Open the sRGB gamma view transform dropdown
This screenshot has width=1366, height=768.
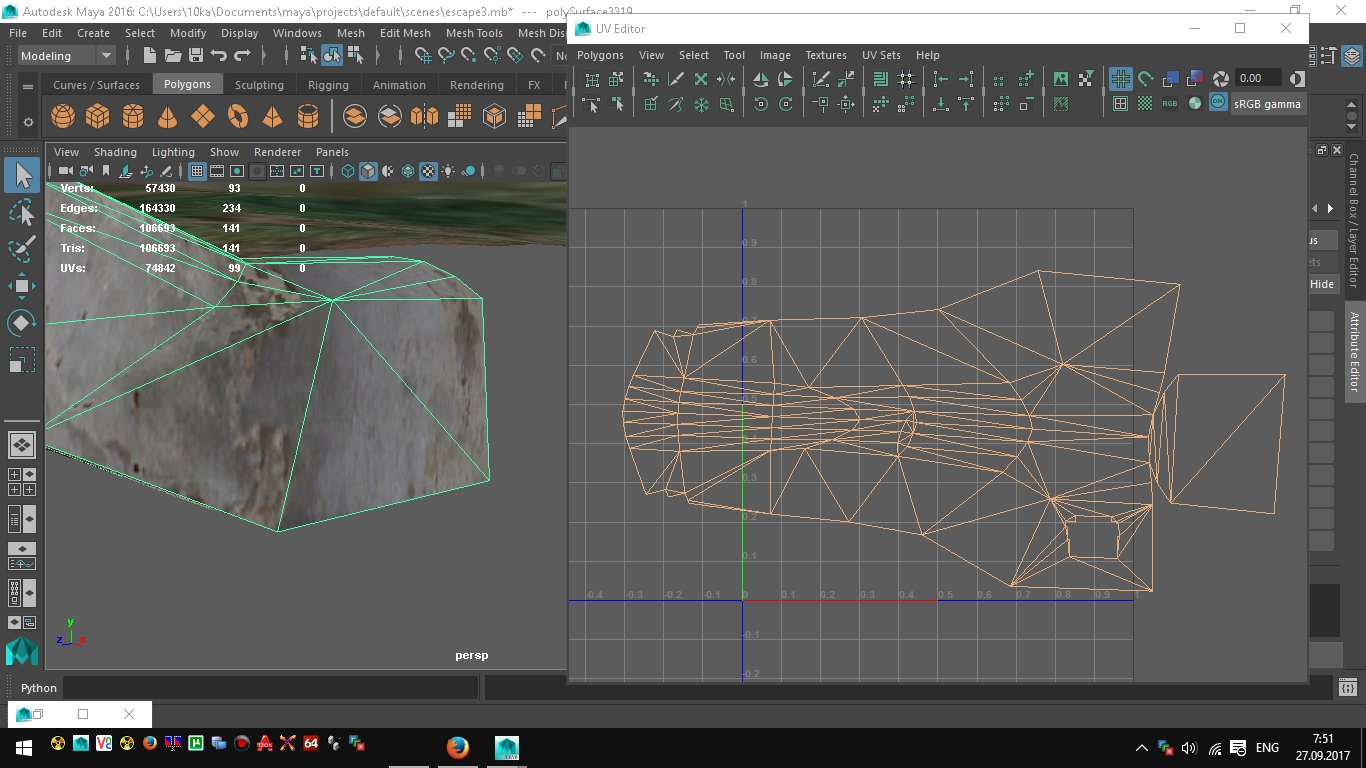(1267, 103)
